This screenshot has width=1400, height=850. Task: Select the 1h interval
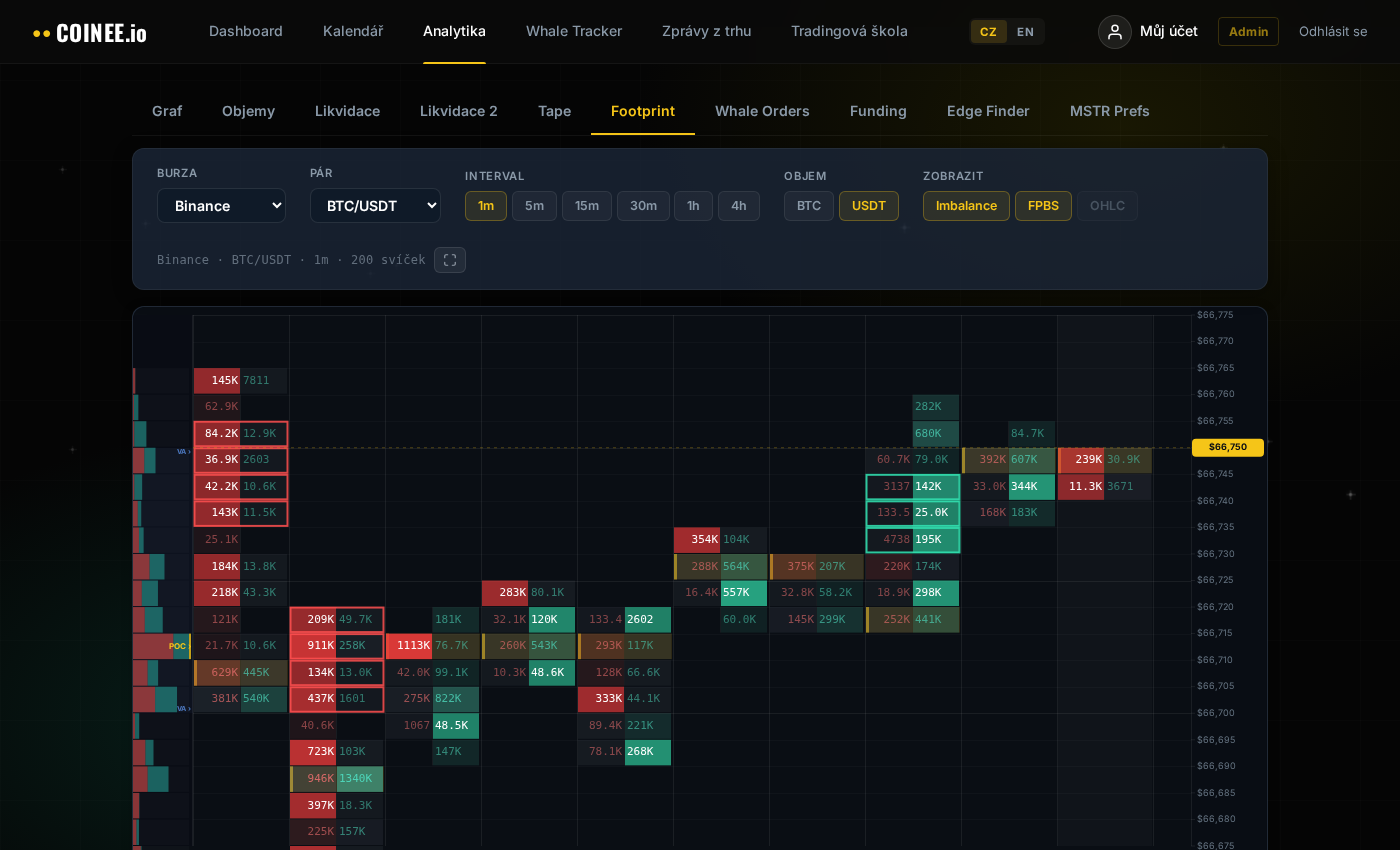(693, 205)
